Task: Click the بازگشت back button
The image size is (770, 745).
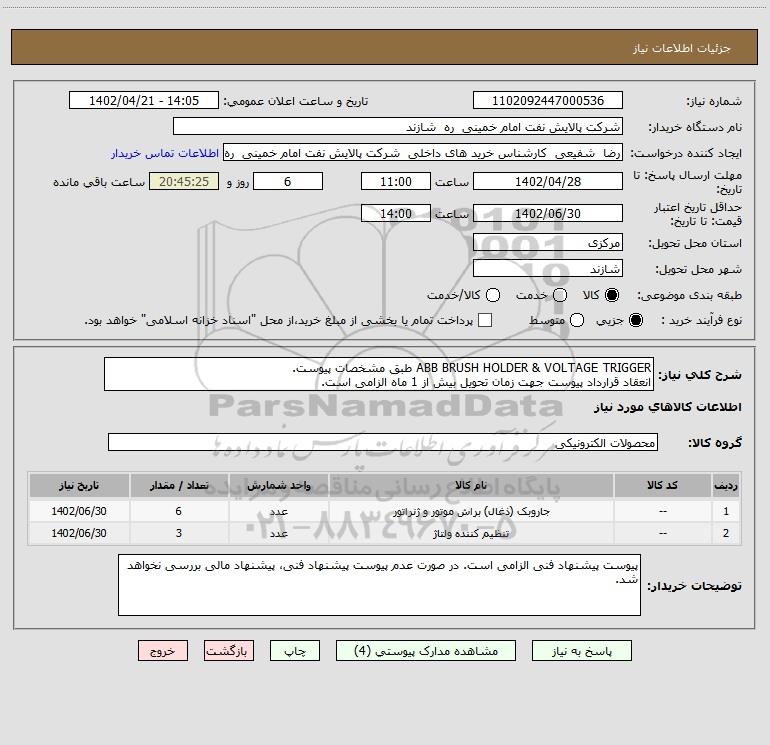Action: point(229,651)
